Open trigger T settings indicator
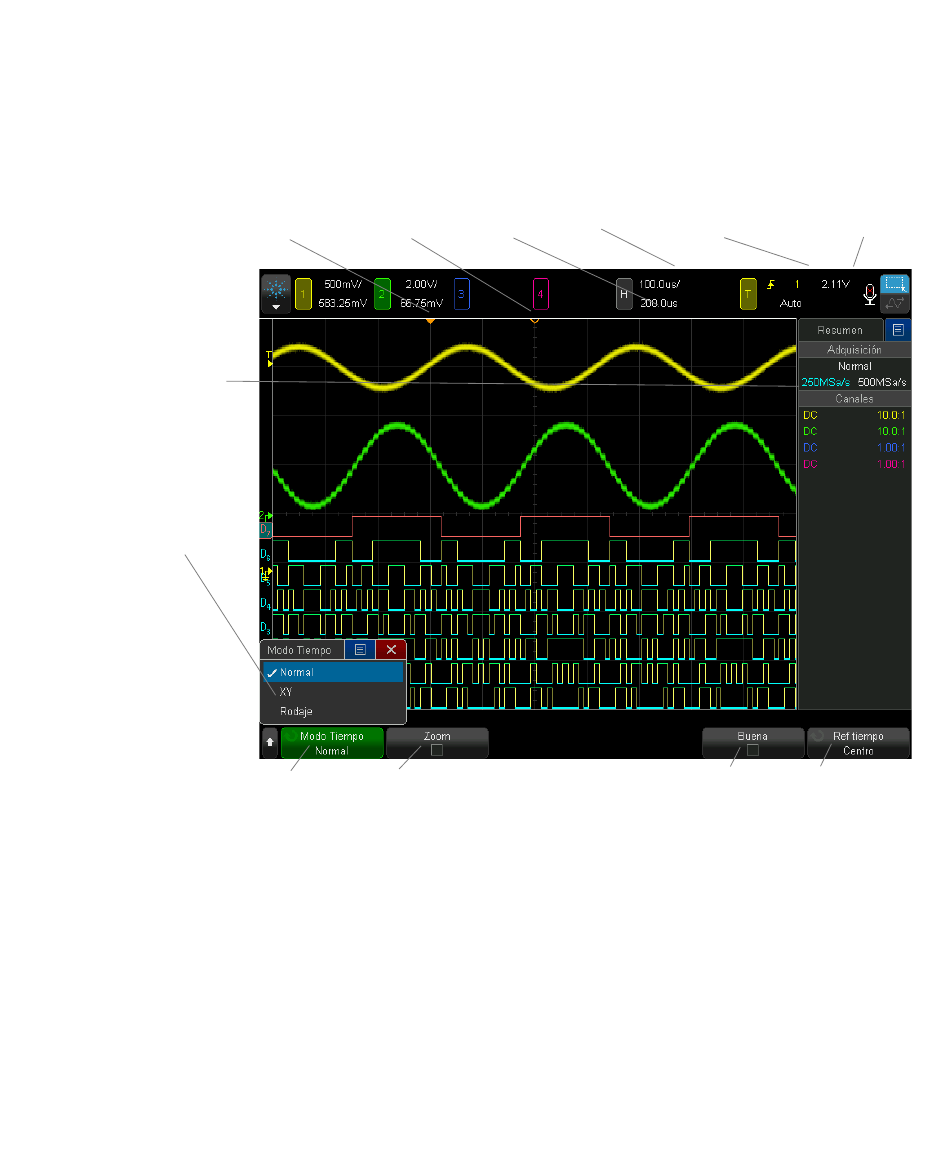The width and height of the screenshot is (950, 1165). 748,294
